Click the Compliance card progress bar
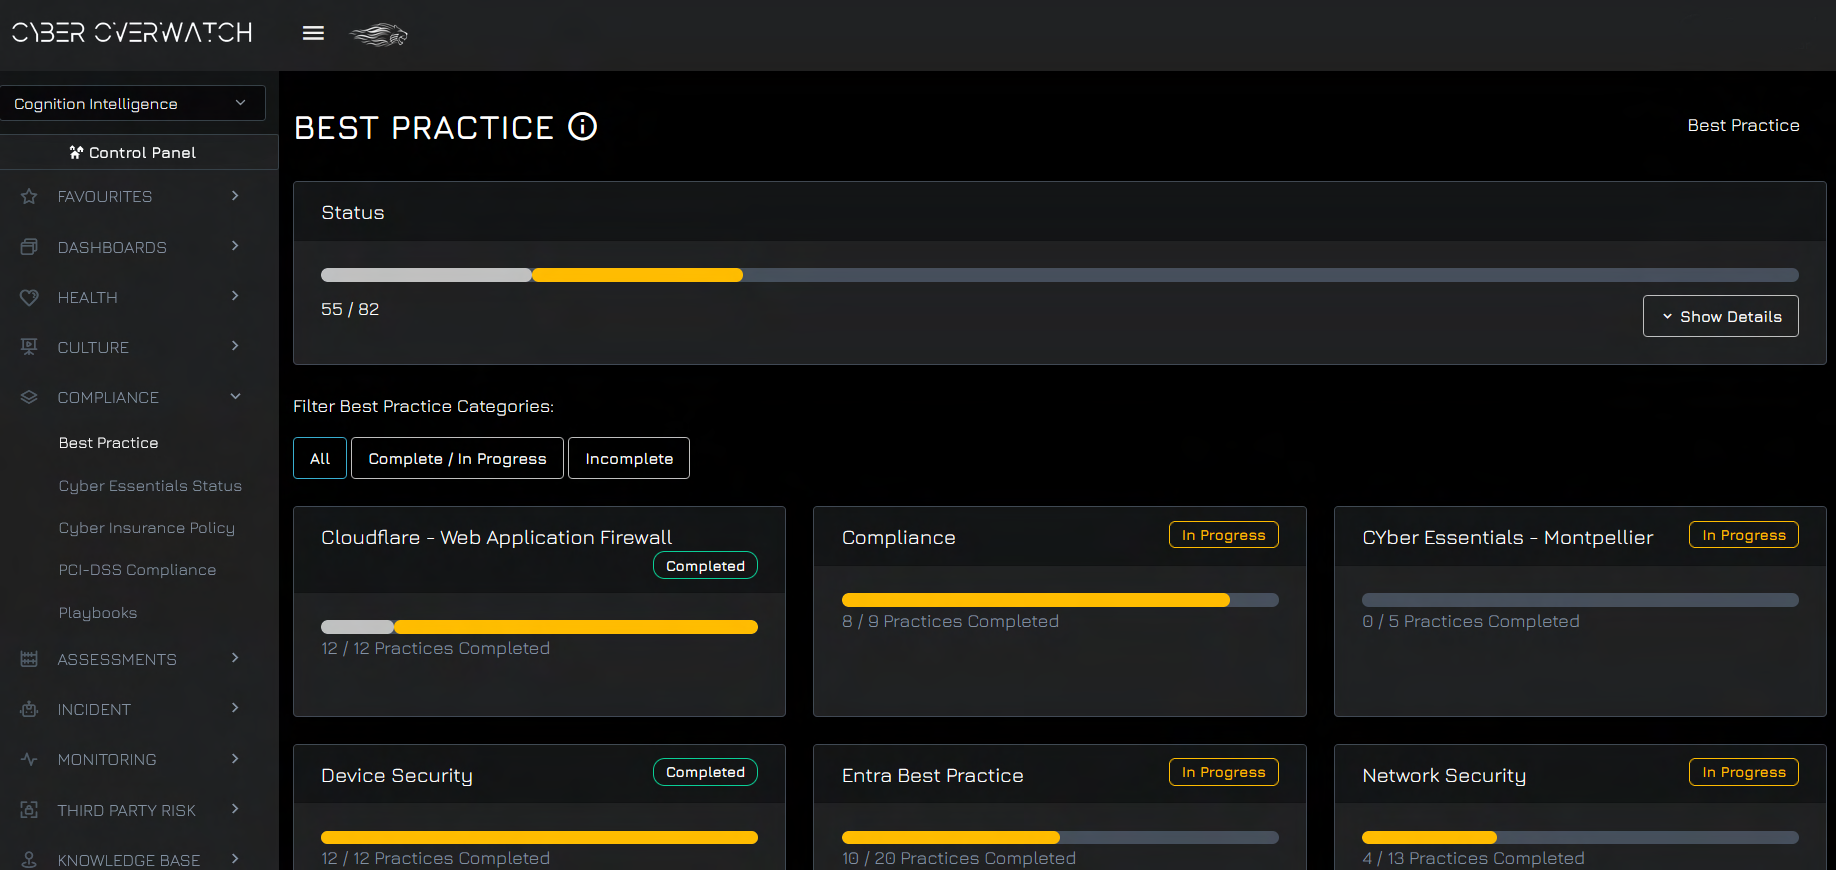The width and height of the screenshot is (1836, 870). pos(1060,600)
